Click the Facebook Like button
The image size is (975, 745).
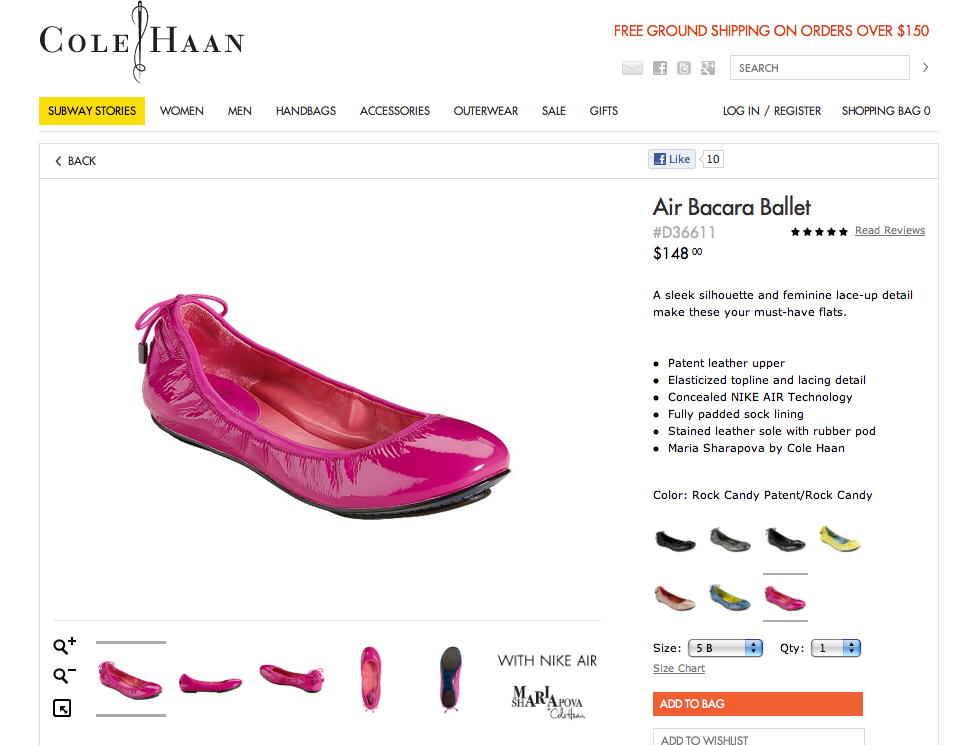(x=672, y=159)
